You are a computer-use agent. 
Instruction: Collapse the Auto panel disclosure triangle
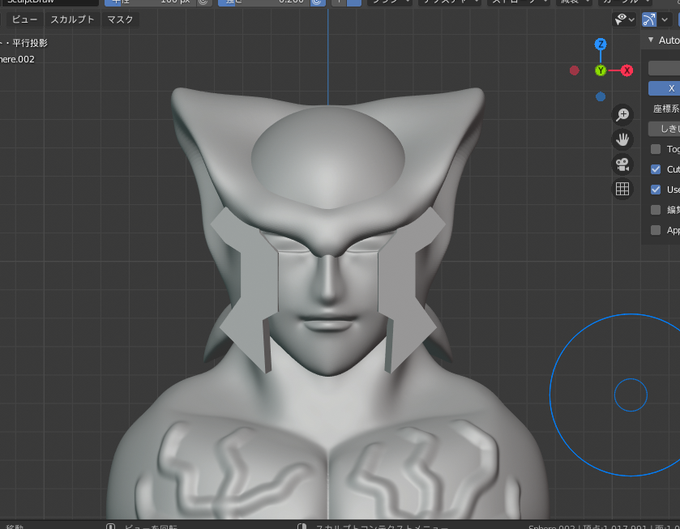click(651, 40)
